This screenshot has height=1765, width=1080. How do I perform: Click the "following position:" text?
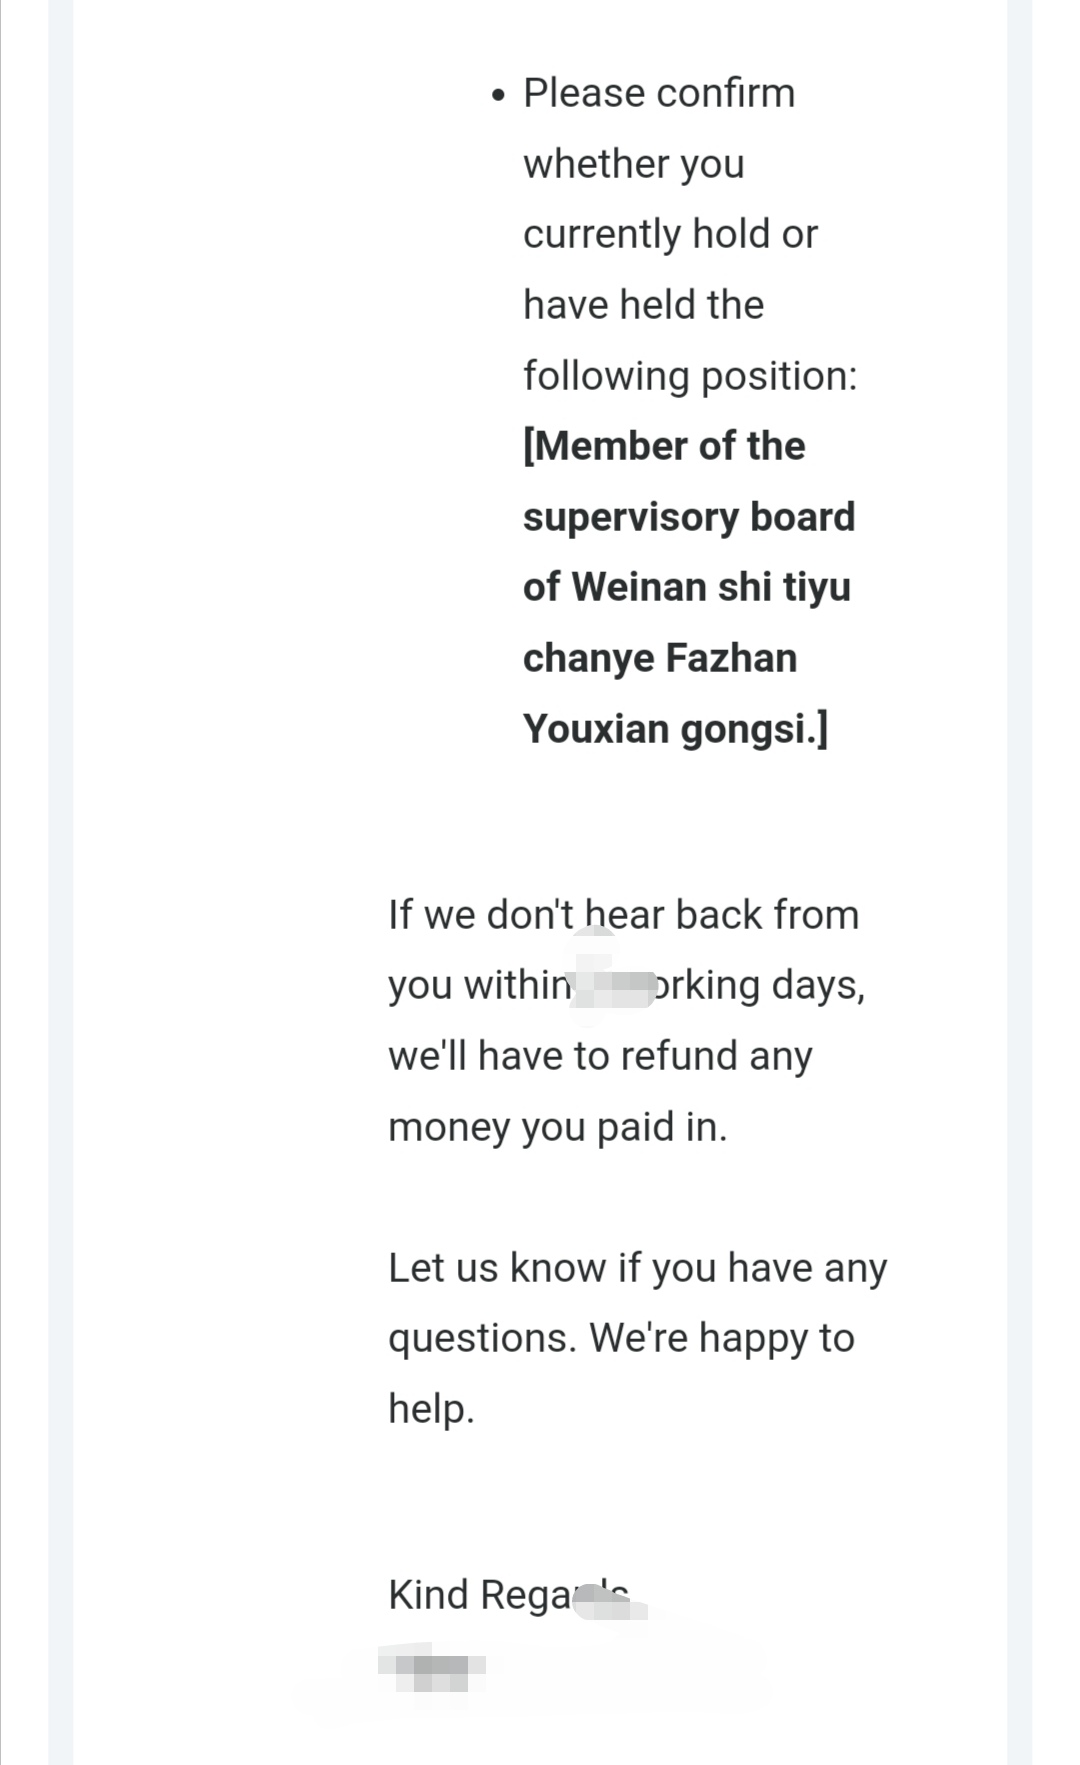(690, 376)
